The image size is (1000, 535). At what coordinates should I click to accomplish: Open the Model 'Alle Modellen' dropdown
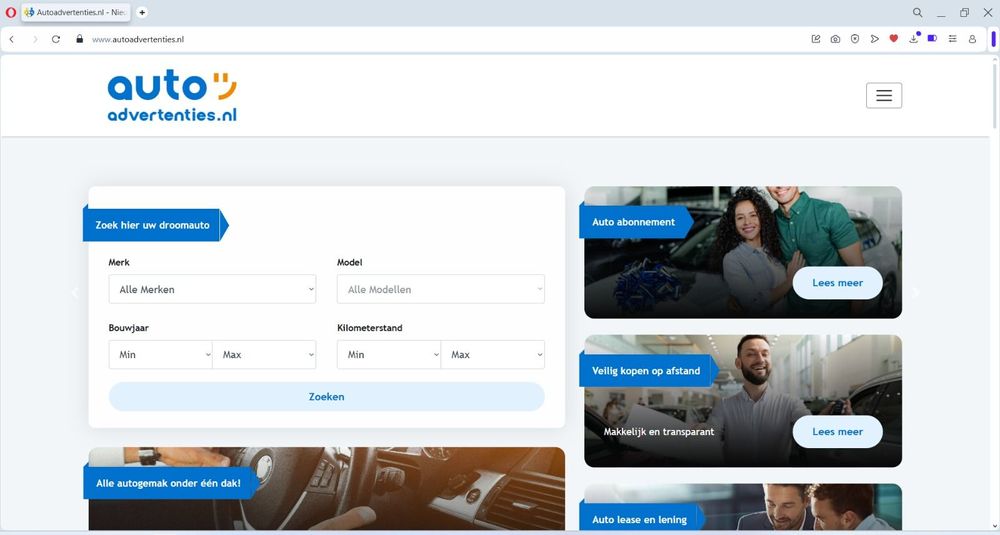pyautogui.click(x=441, y=289)
